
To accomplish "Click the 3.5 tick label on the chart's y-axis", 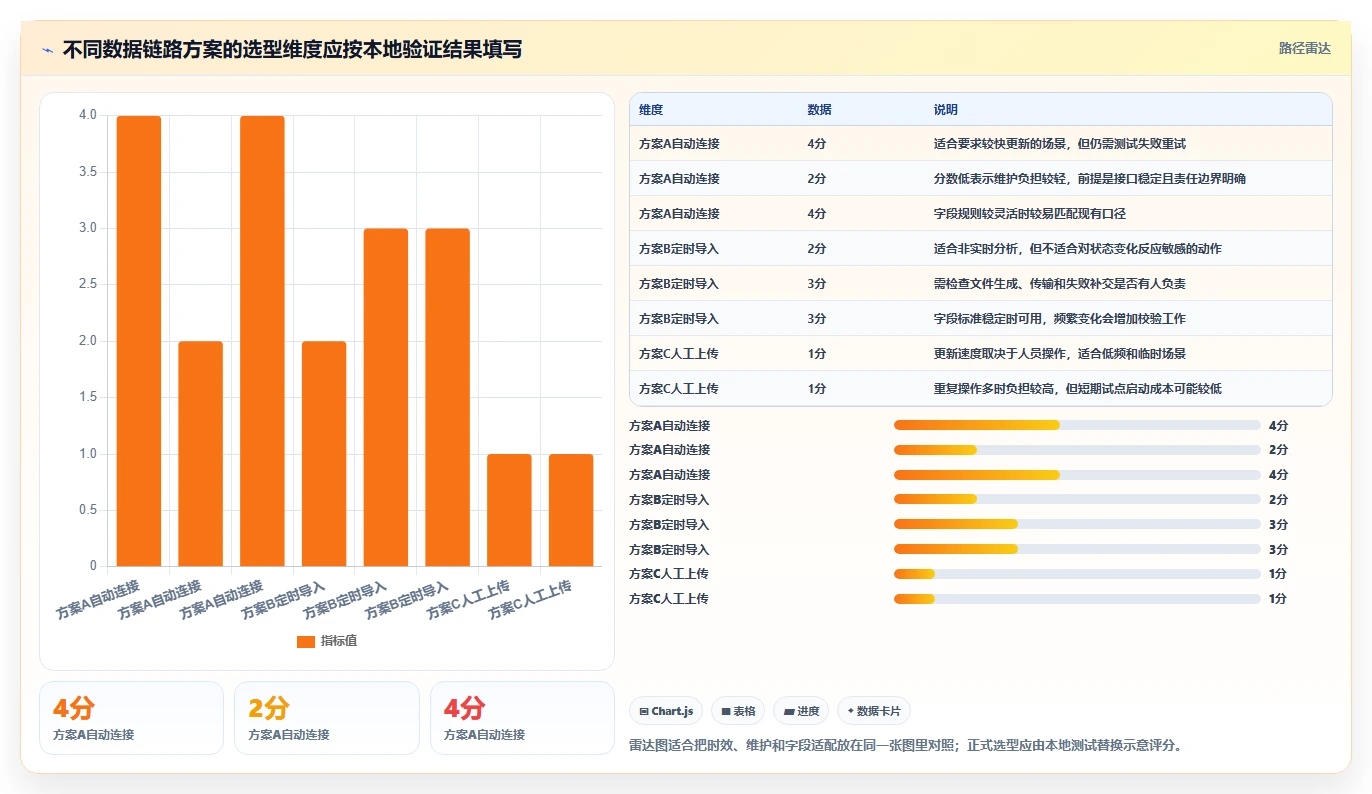I will 88,172.
